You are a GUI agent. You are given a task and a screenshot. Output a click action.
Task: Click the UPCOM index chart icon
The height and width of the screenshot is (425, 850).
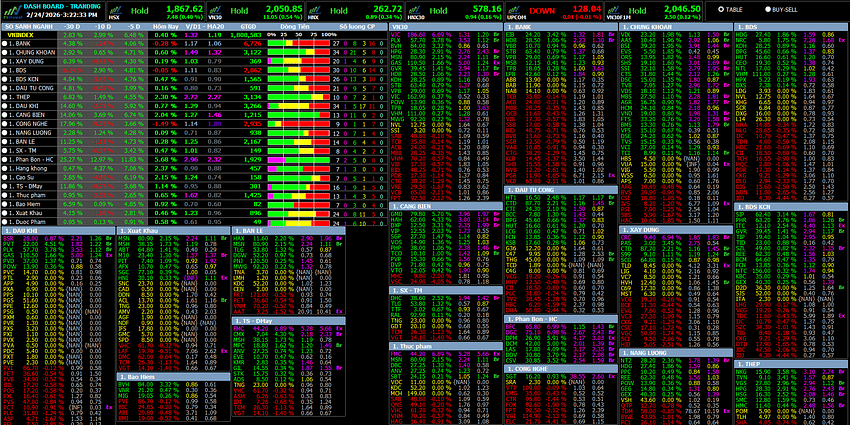tap(513, 9)
